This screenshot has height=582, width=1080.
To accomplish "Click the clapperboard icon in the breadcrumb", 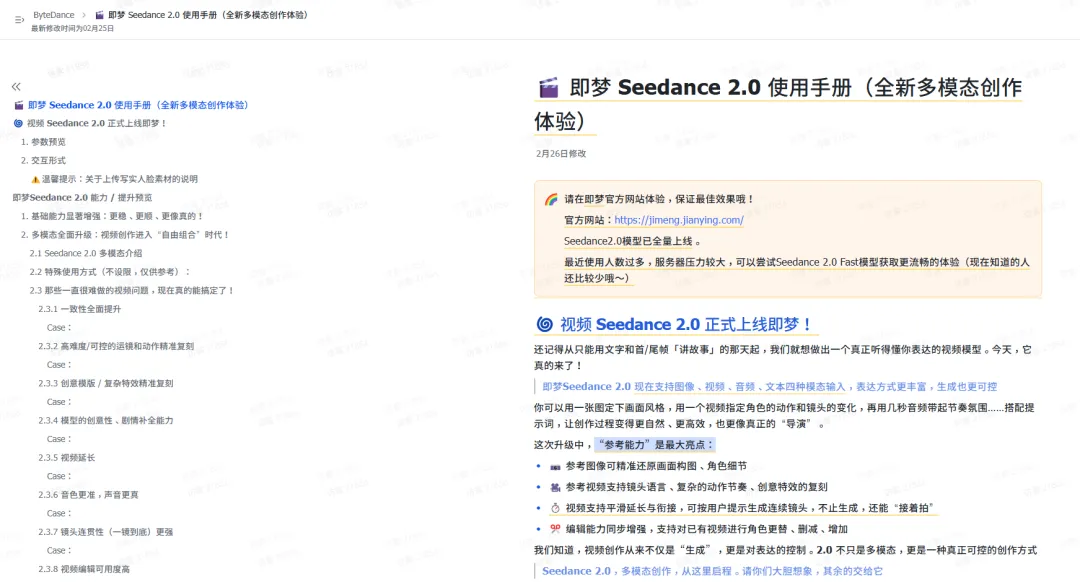I will point(99,14).
